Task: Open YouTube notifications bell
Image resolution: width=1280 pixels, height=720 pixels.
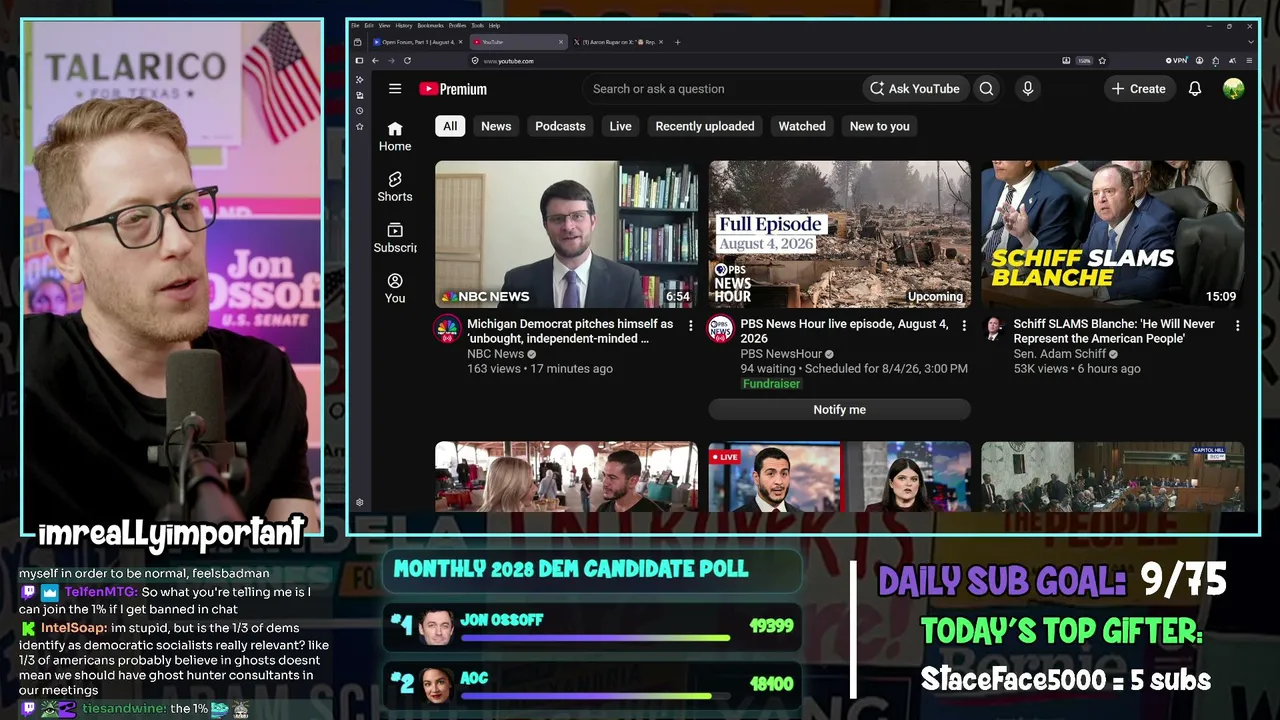Action: 1194,89
